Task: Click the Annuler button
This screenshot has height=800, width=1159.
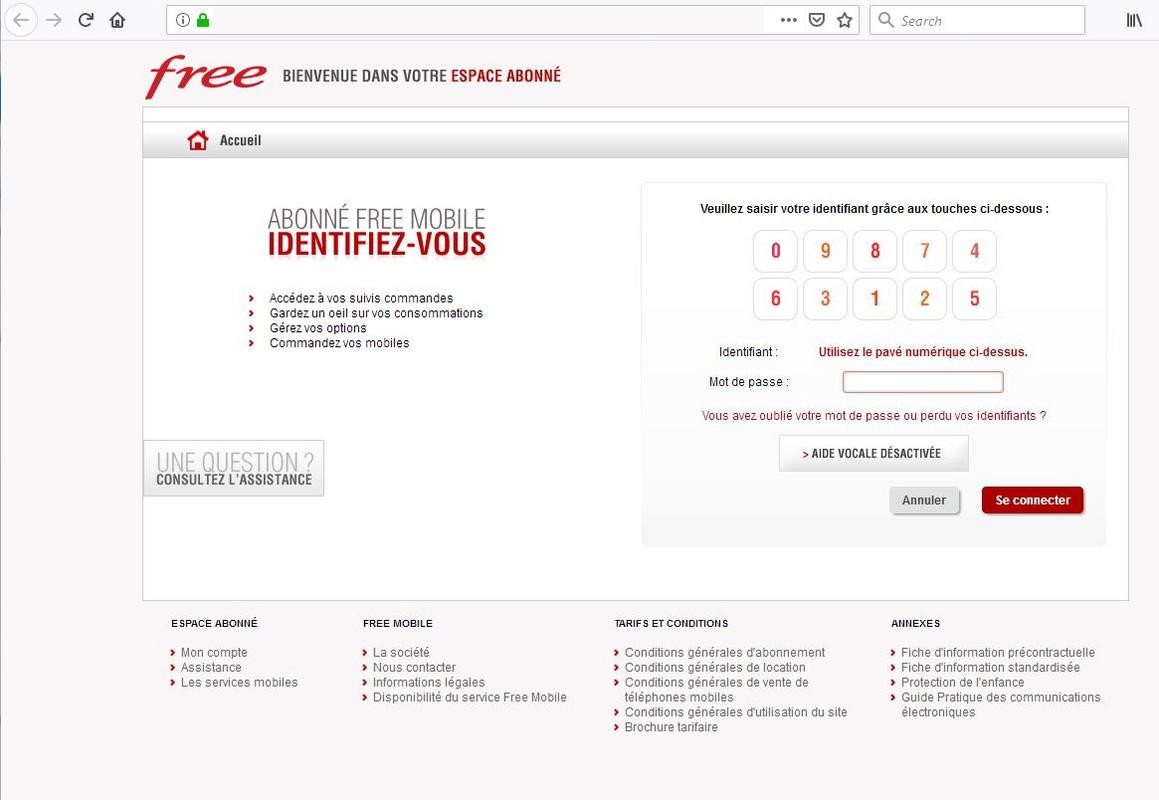Action: point(924,501)
